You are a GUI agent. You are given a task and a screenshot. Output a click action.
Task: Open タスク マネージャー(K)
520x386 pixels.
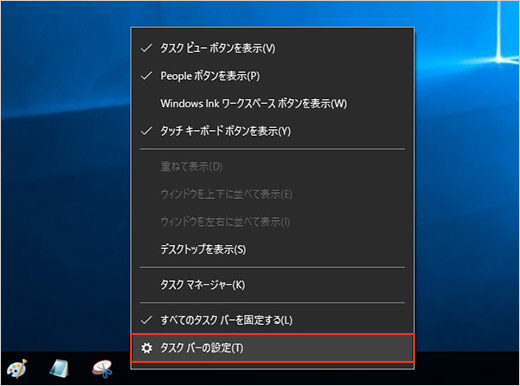[x=272, y=285]
